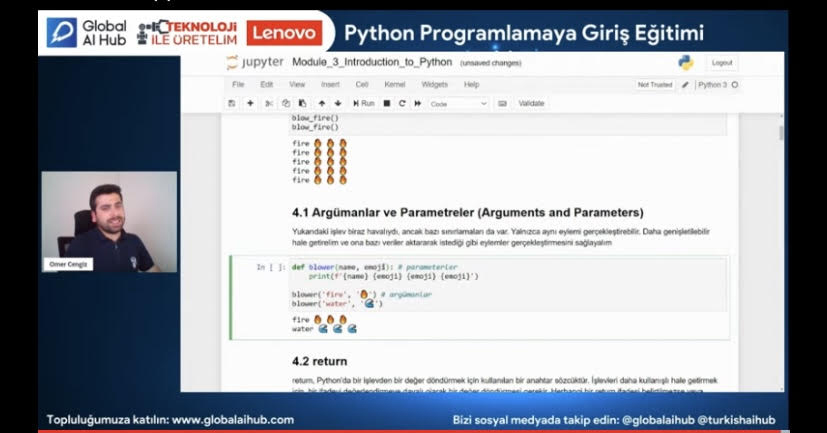Open the command palette keyboard icon

[x=502, y=103]
